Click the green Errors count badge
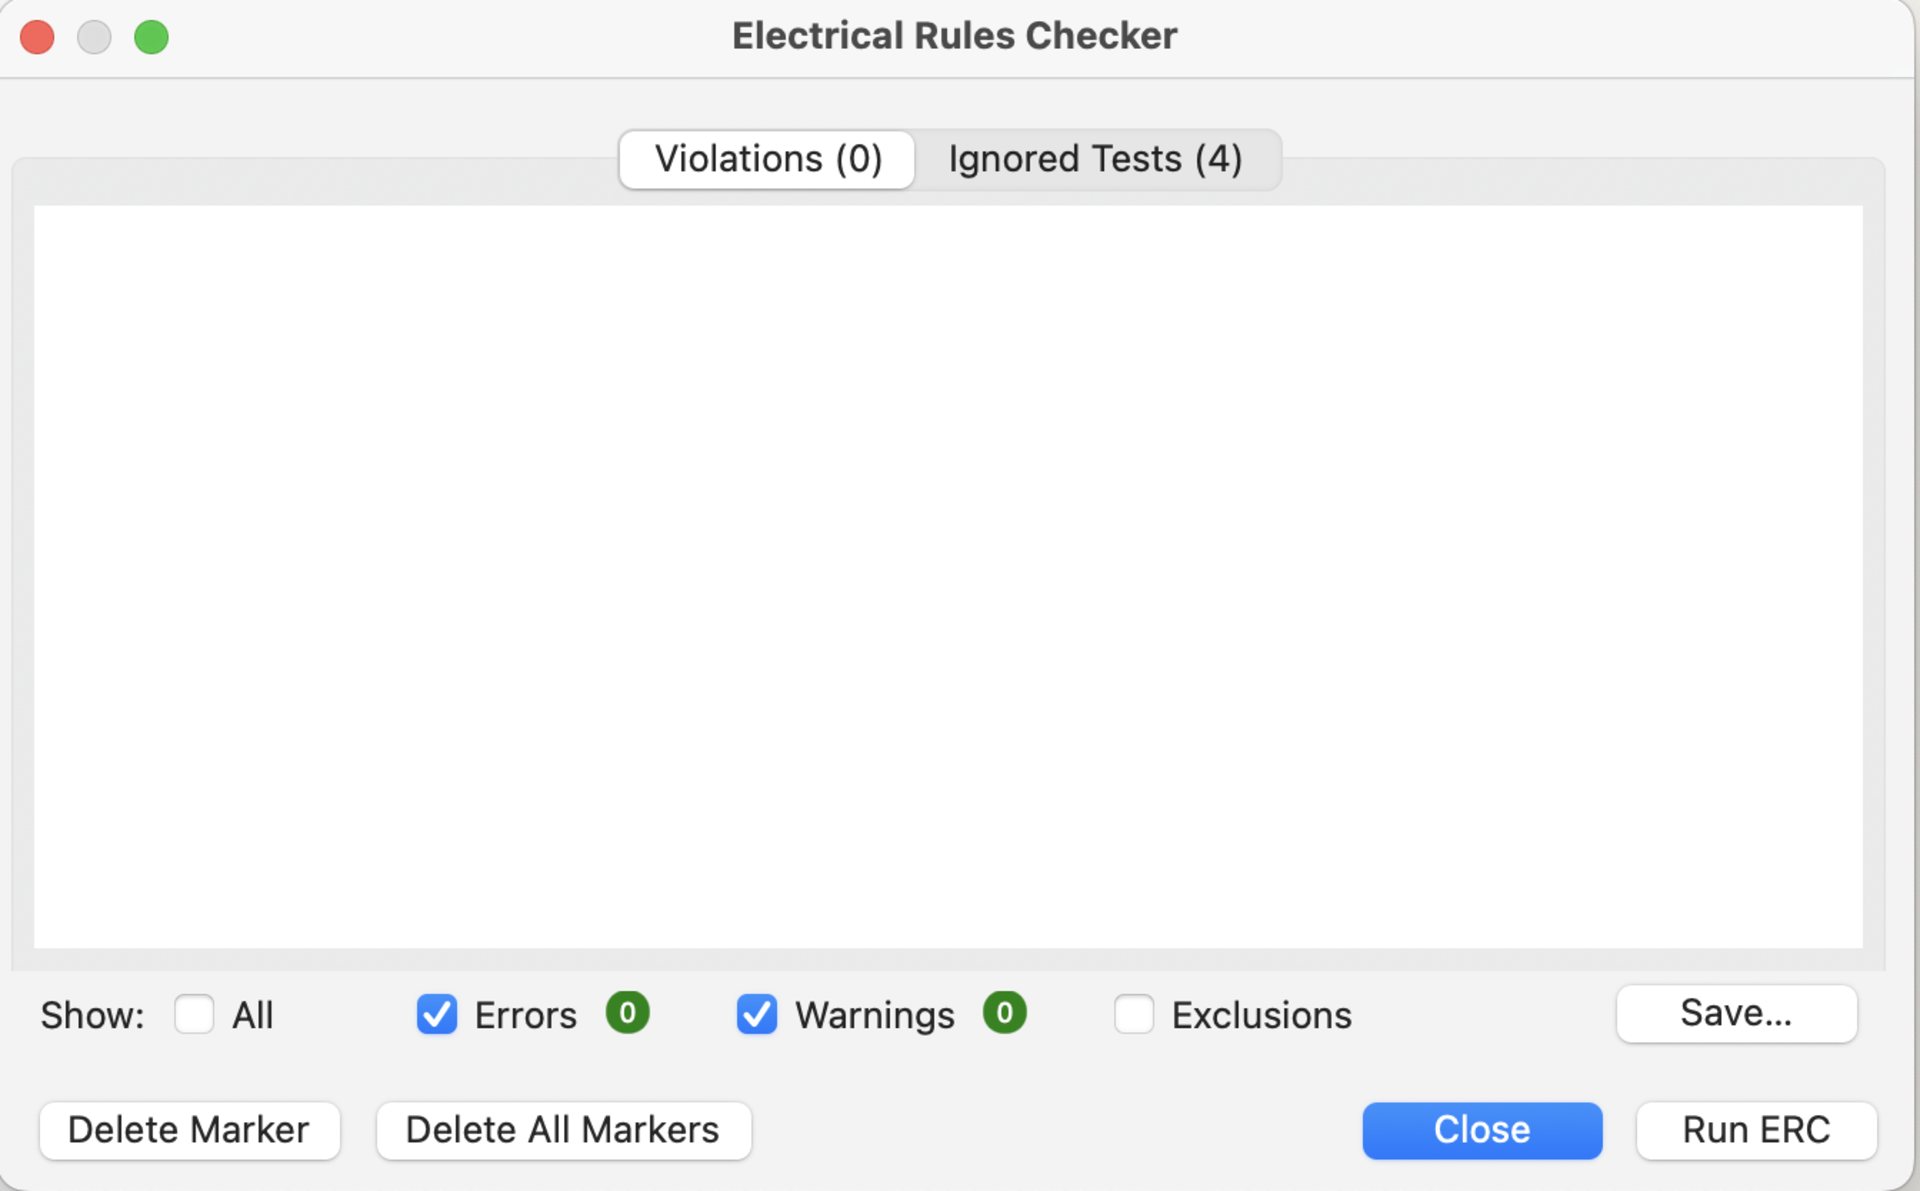 628,1013
